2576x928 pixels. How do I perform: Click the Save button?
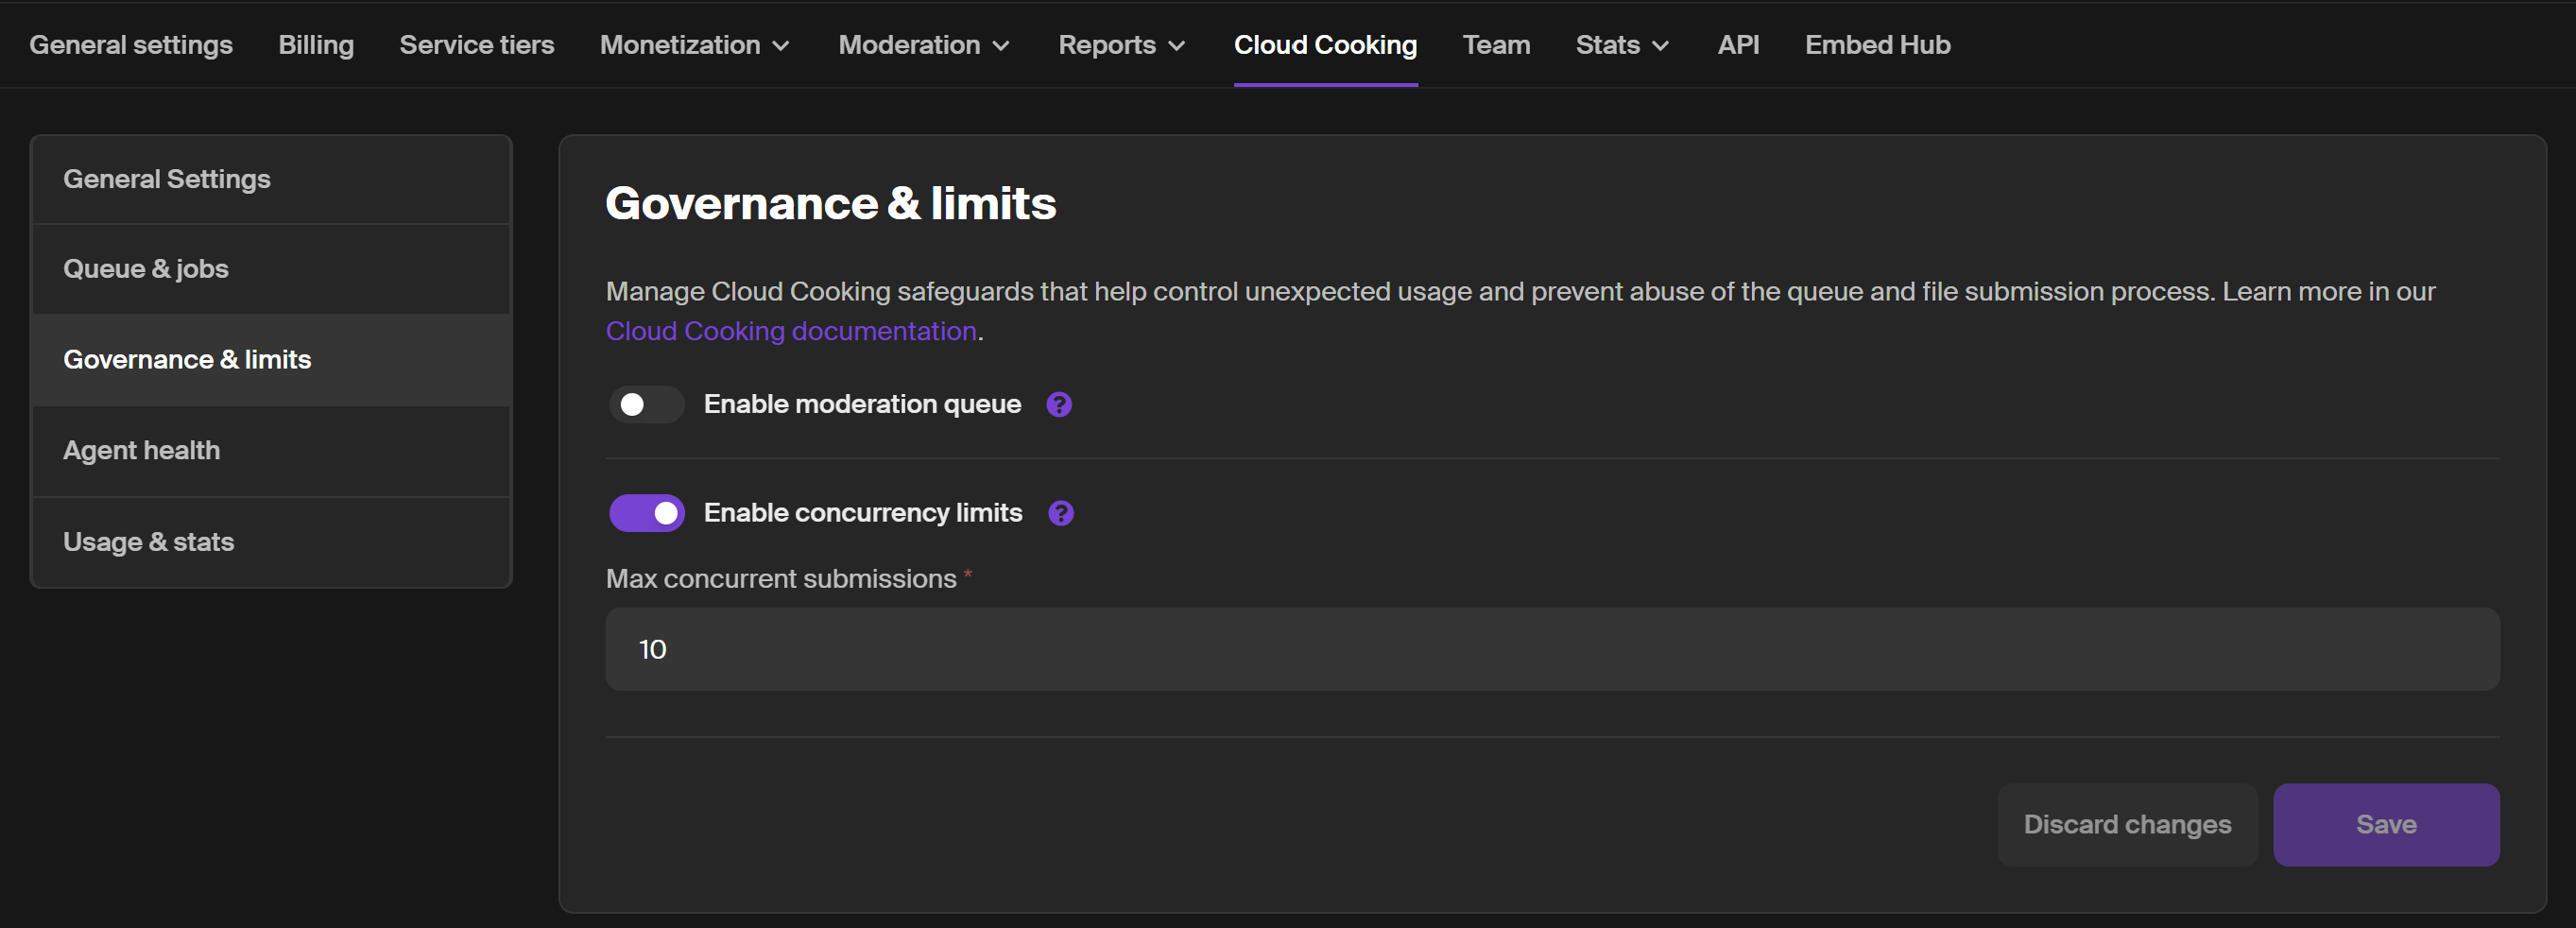pos(2386,825)
